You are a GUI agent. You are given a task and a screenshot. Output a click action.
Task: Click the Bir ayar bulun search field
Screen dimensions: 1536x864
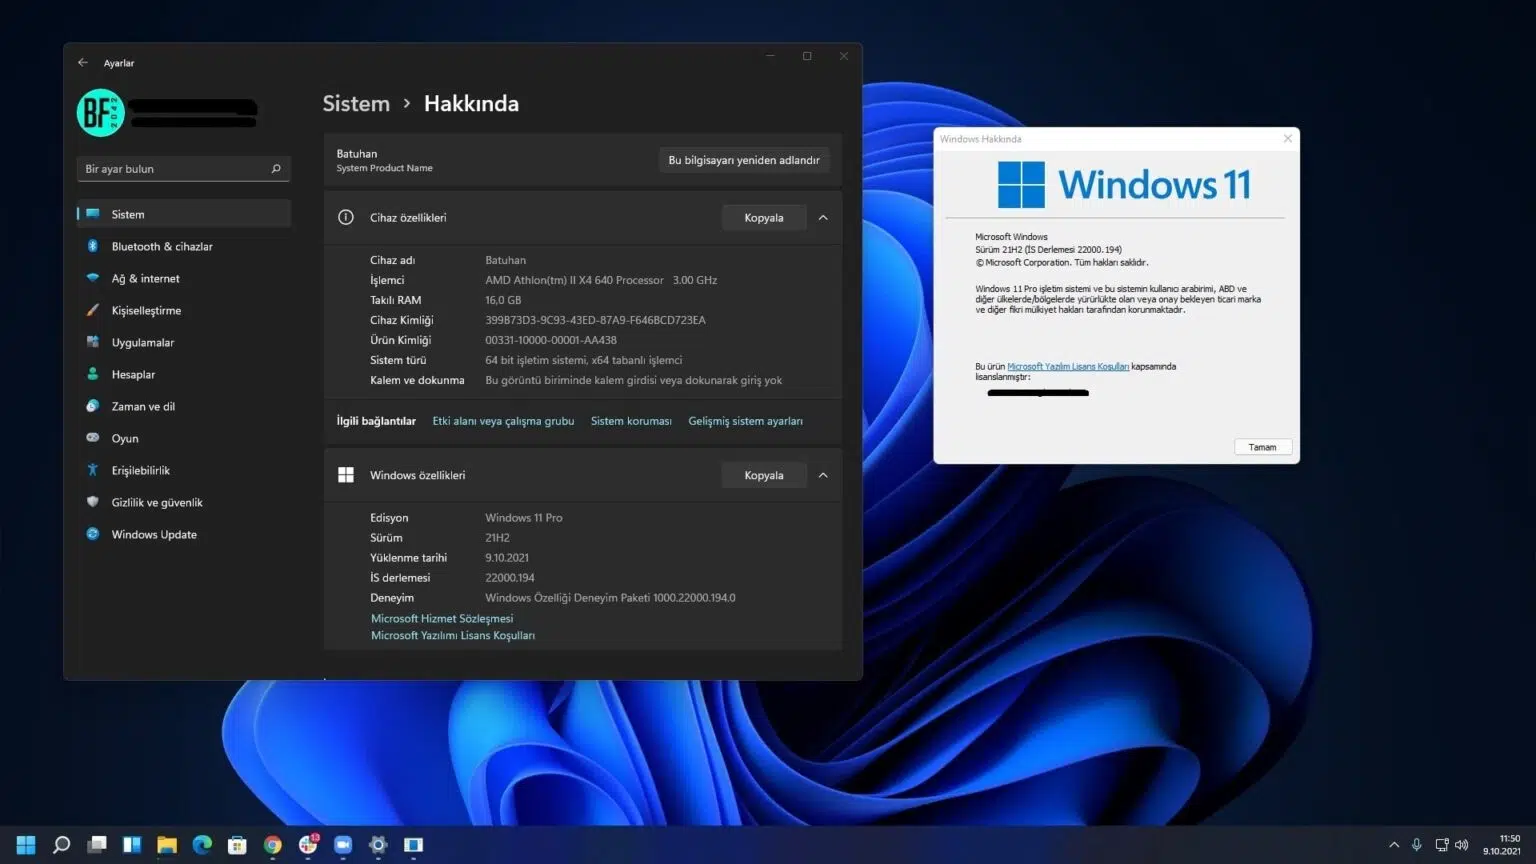coord(183,168)
